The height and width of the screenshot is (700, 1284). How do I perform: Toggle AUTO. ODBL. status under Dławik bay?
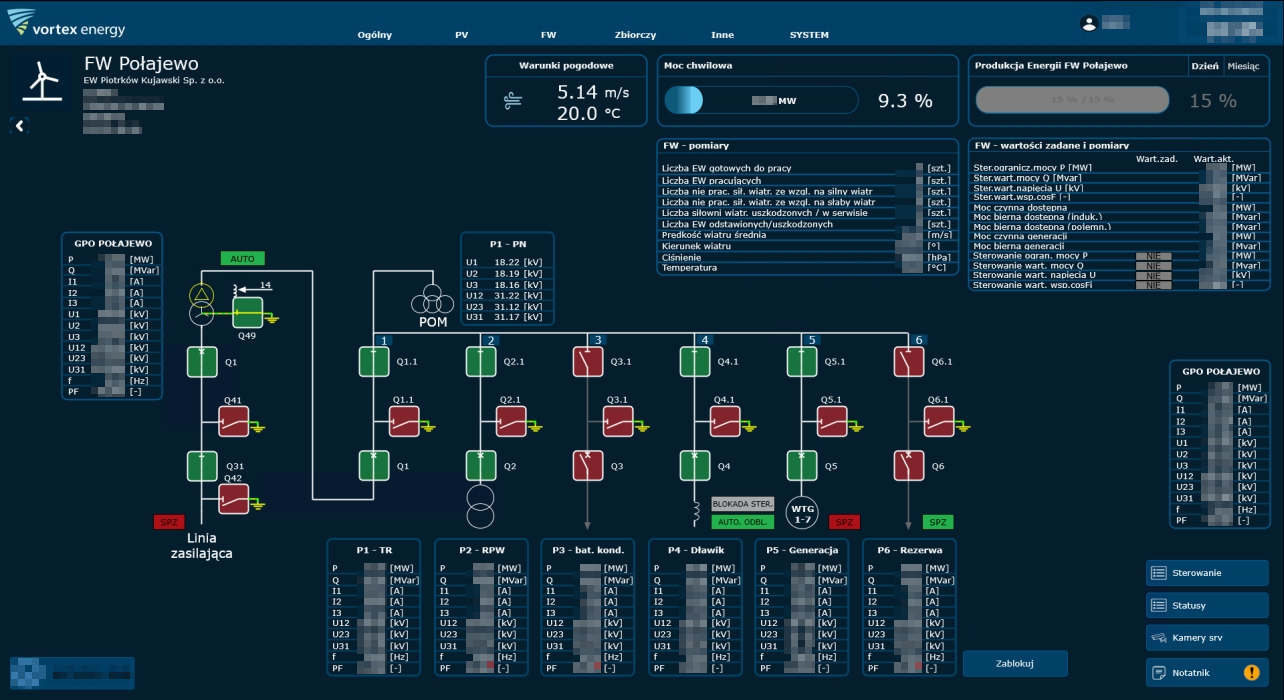742,522
